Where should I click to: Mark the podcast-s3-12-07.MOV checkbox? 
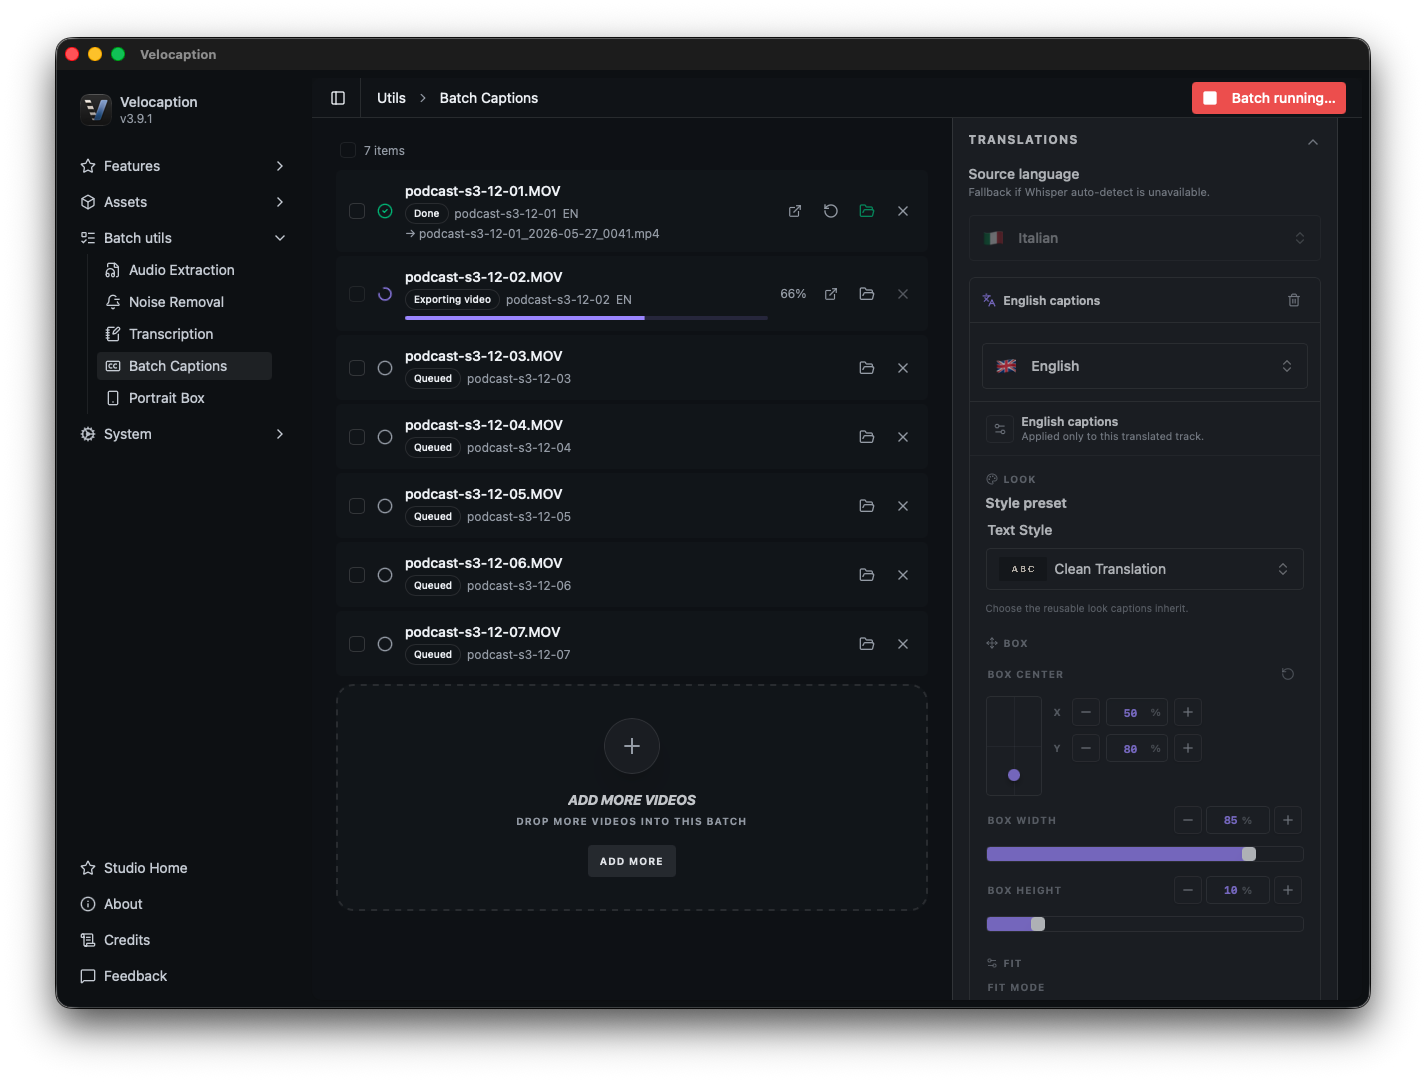pyautogui.click(x=357, y=644)
